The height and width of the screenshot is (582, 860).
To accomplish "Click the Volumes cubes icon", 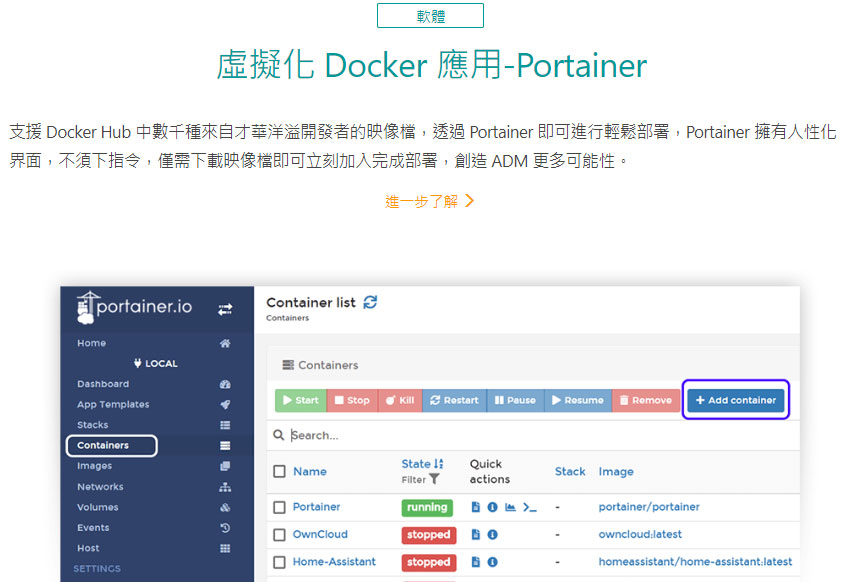I will click(x=225, y=507).
